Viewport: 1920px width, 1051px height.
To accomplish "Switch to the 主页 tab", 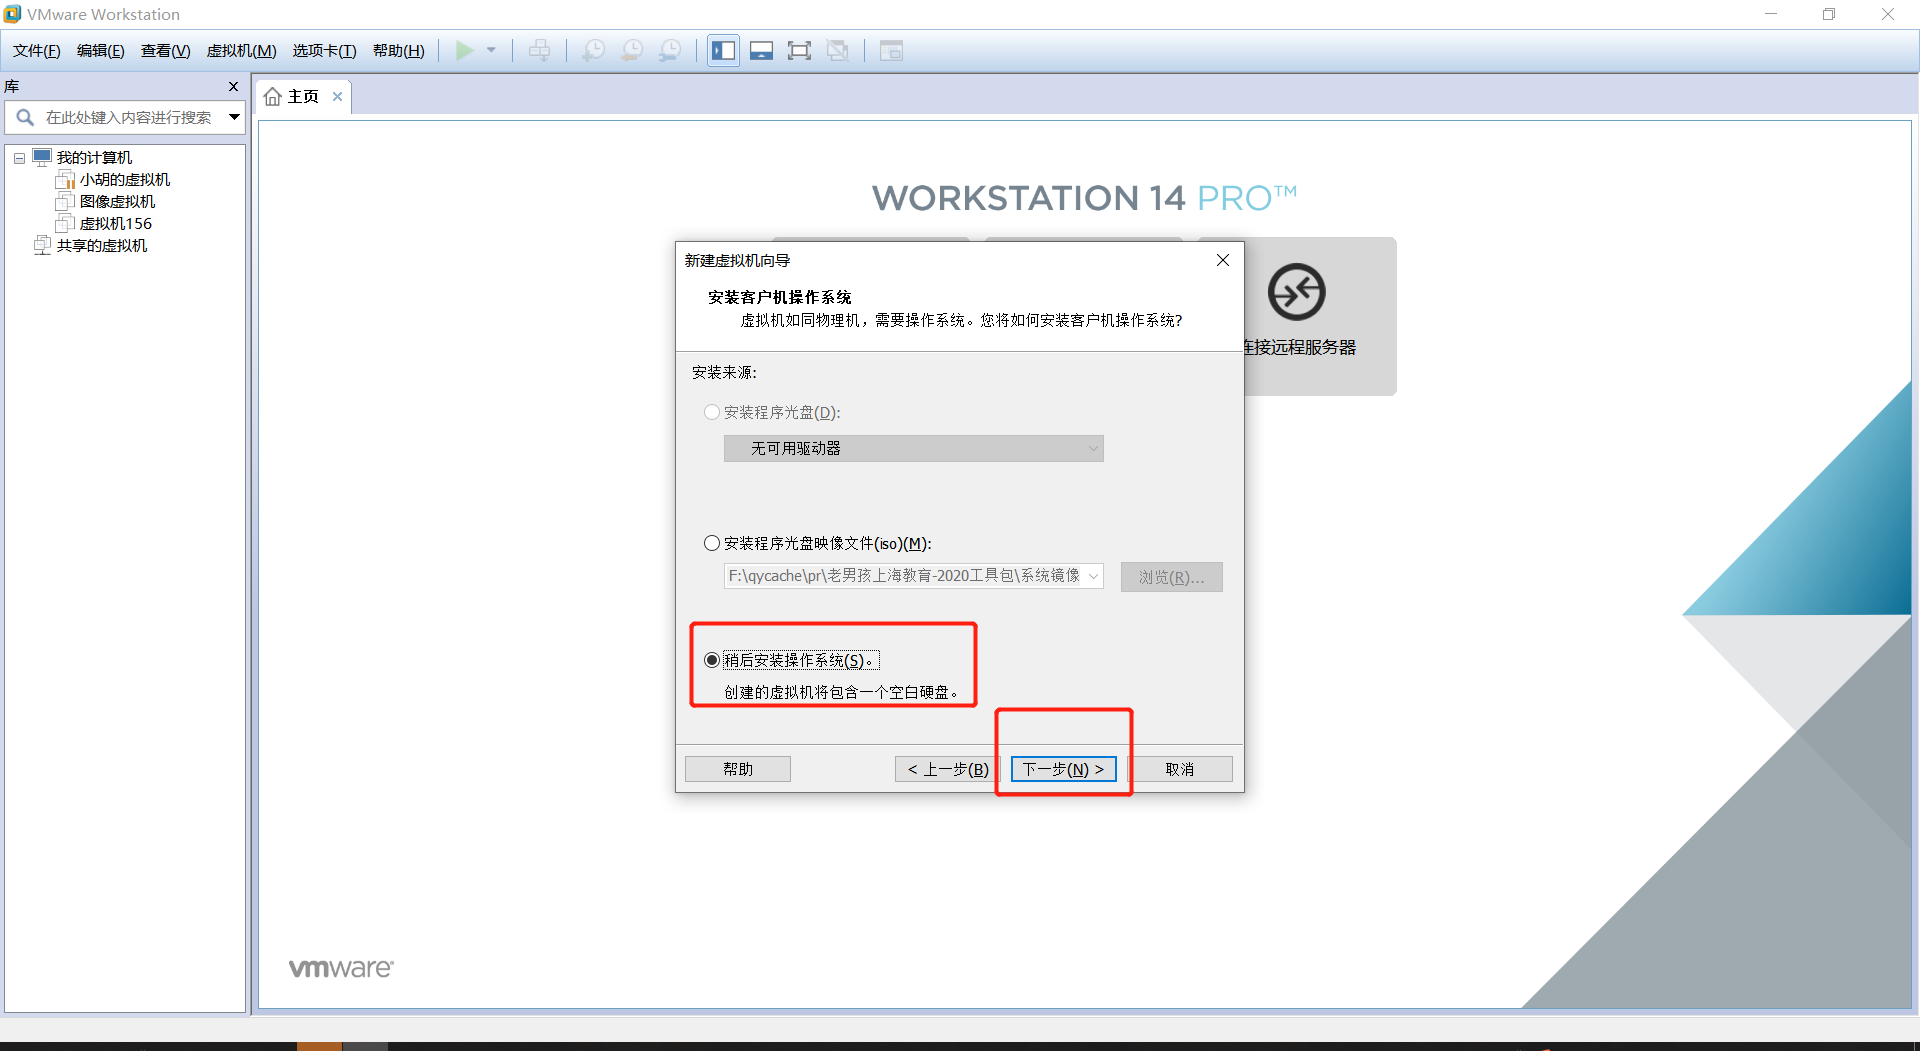I will click(303, 97).
